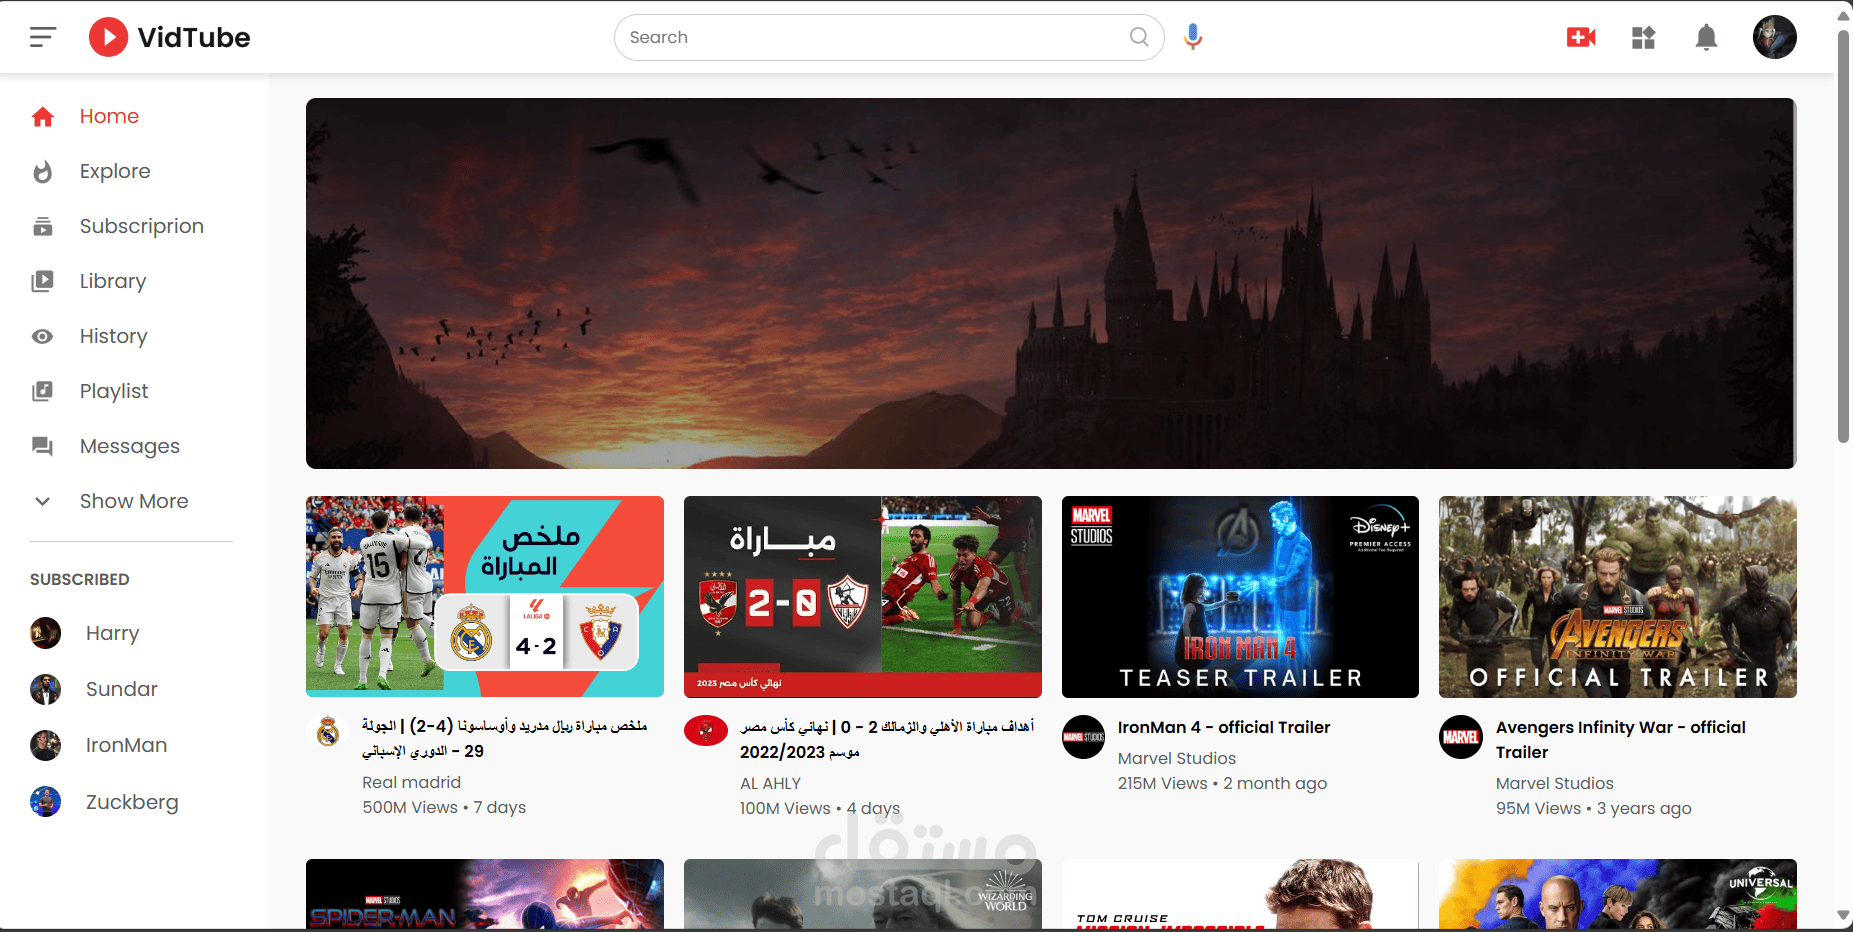
Task: Open the "IronMan 4 - official Trailer" title
Action: coord(1224,727)
